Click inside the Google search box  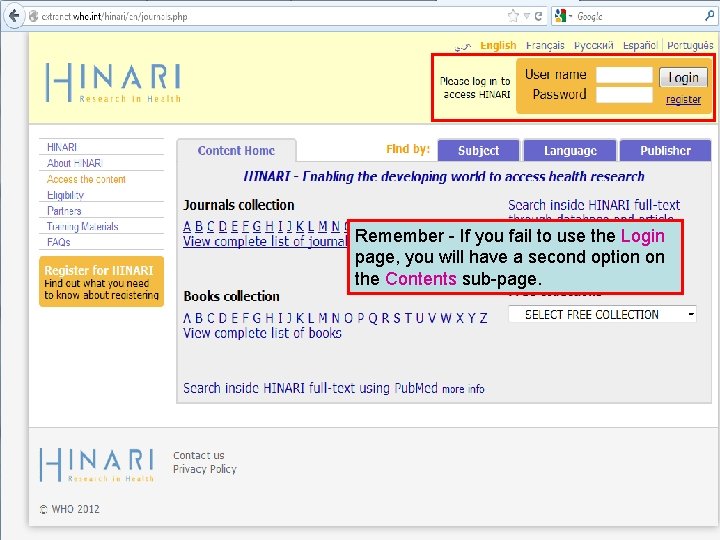pos(638,17)
